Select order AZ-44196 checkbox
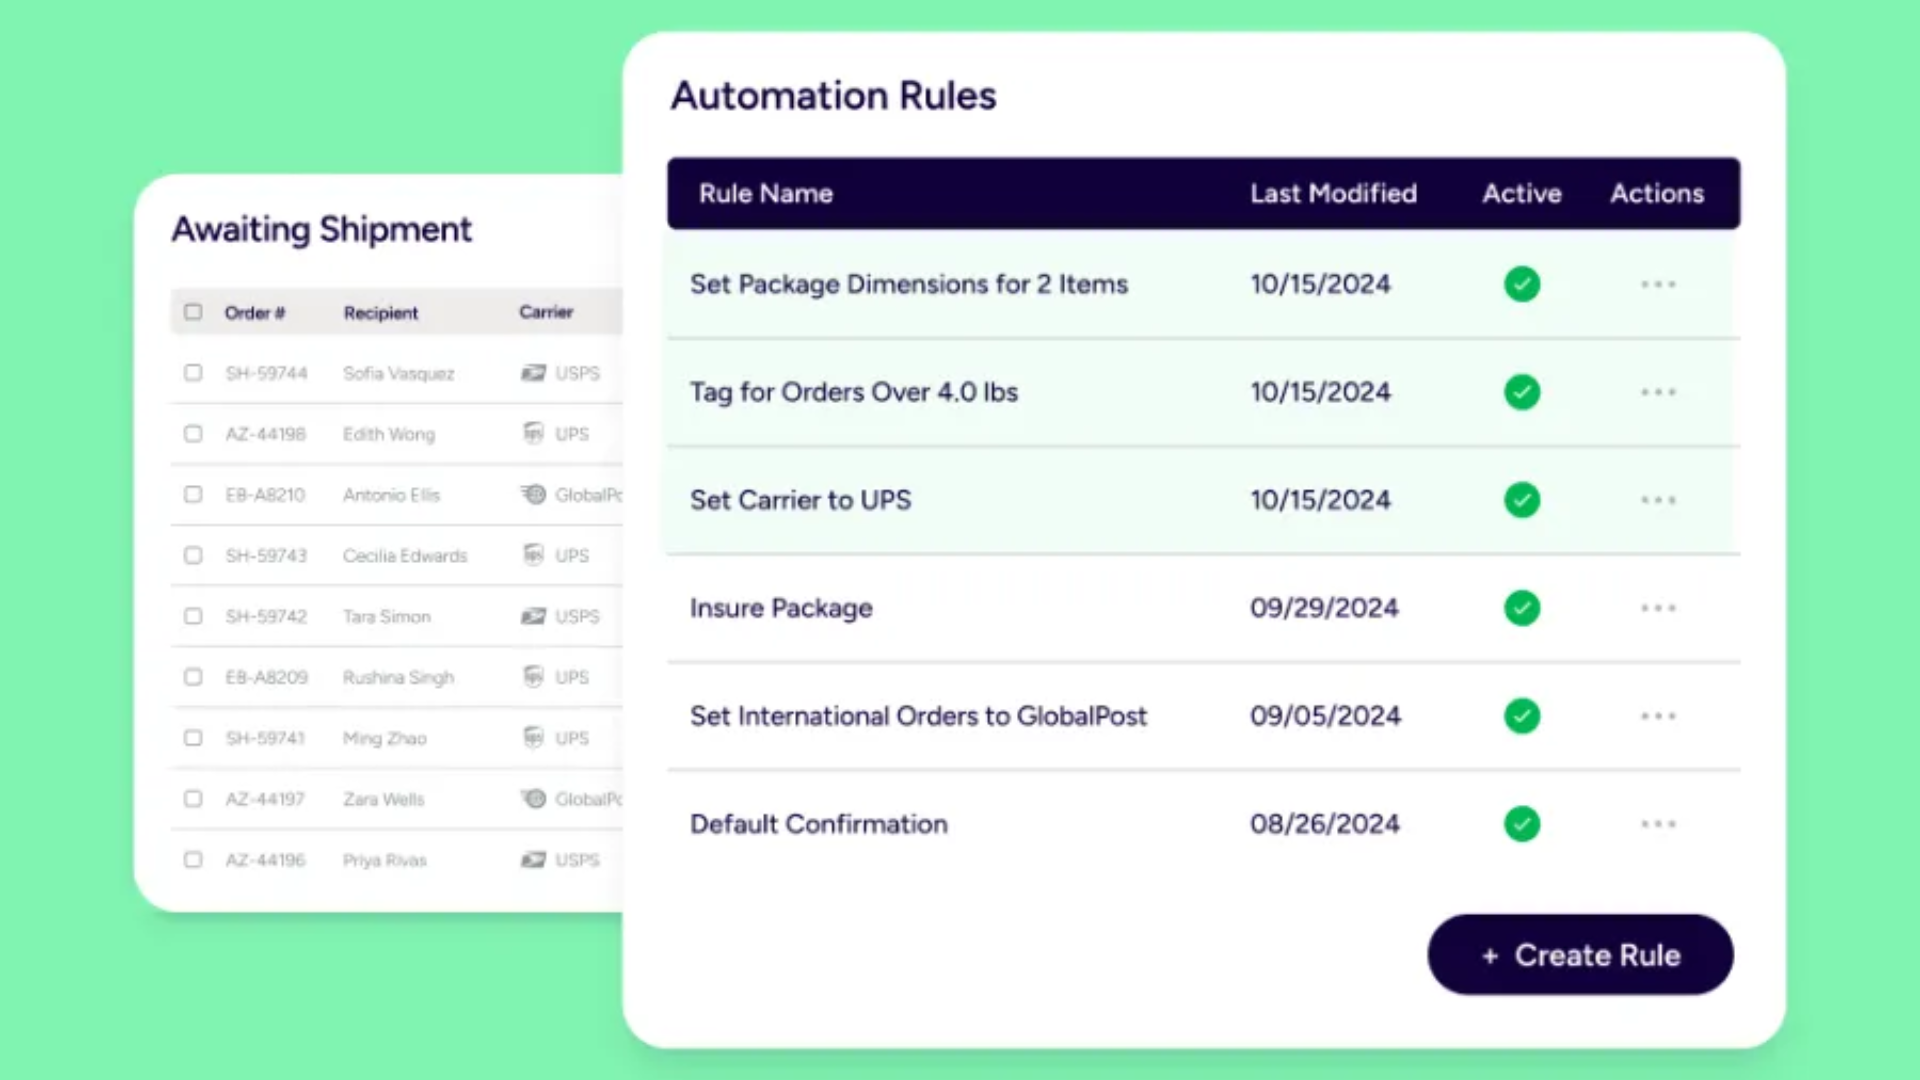The height and width of the screenshot is (1080, 1920). 193,860
